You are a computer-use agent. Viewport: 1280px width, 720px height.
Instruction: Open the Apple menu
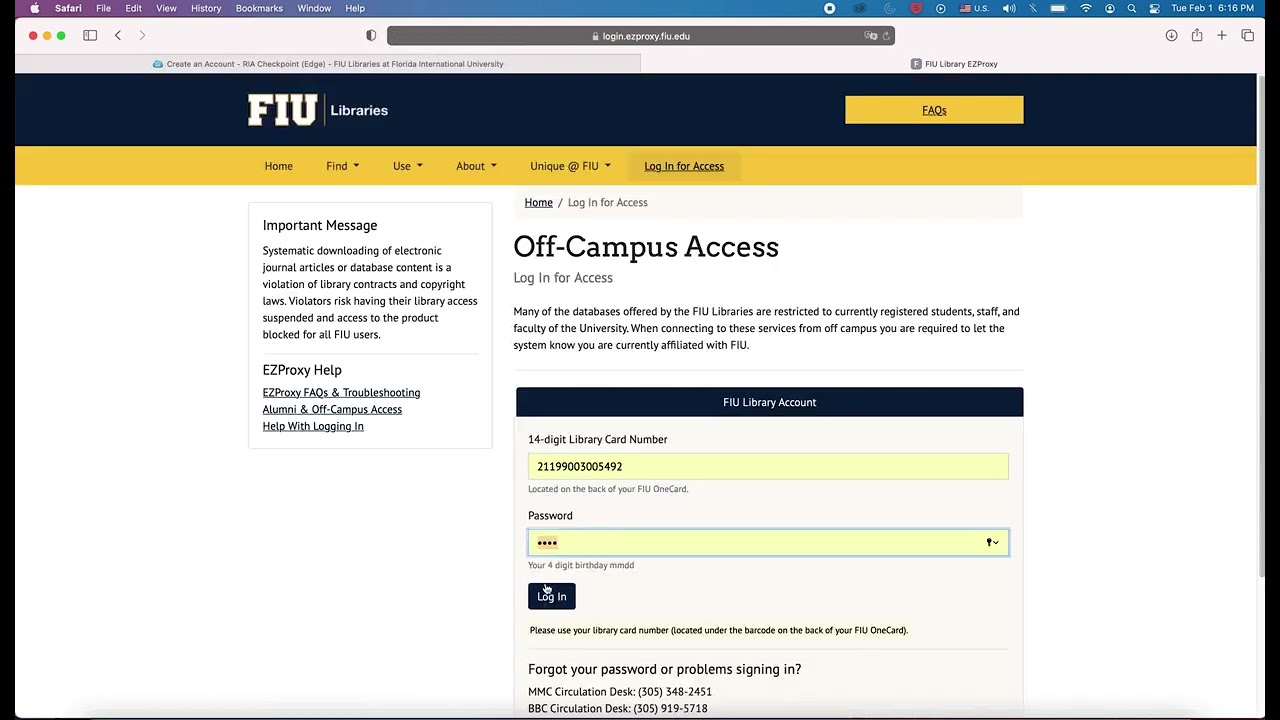click(34, 8)
